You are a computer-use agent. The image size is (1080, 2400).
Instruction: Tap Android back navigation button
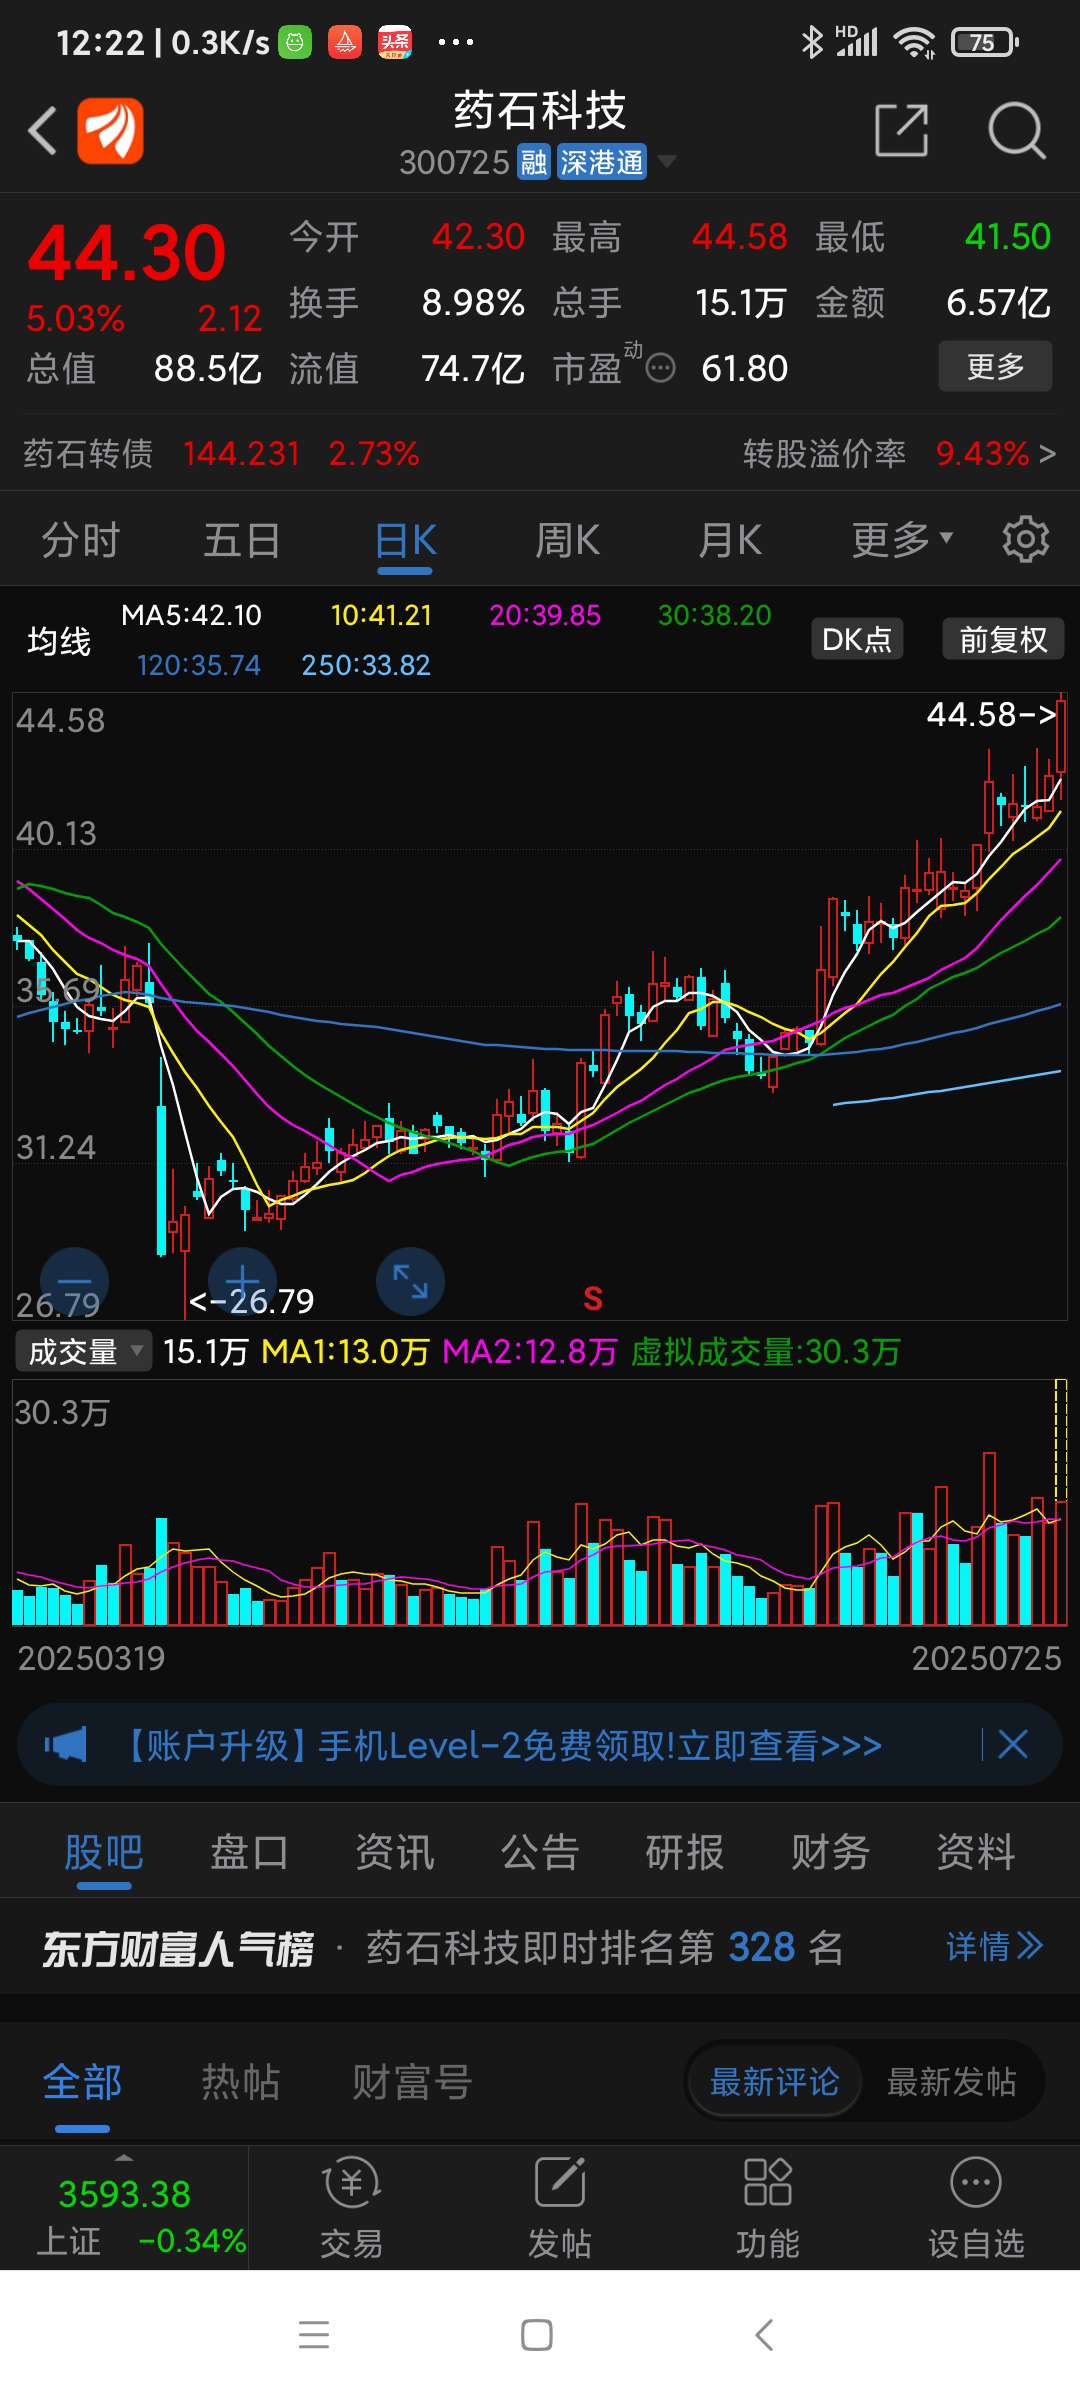pos(764,2335)
